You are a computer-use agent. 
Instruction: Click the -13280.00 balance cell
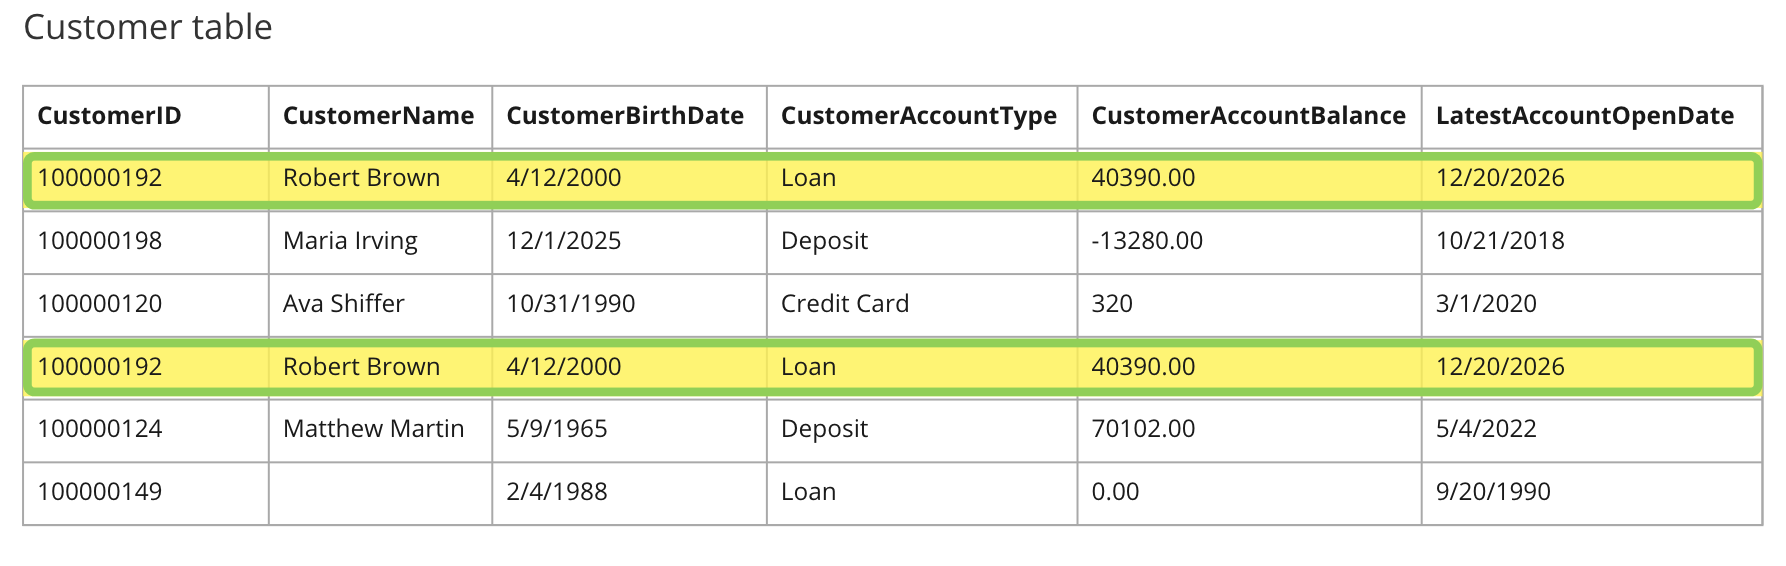coord(1249,241)
